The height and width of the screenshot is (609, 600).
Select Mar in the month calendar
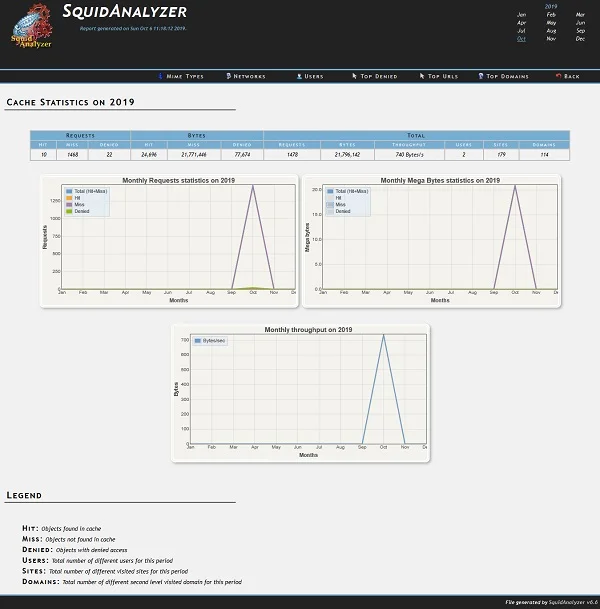[580, 15]
